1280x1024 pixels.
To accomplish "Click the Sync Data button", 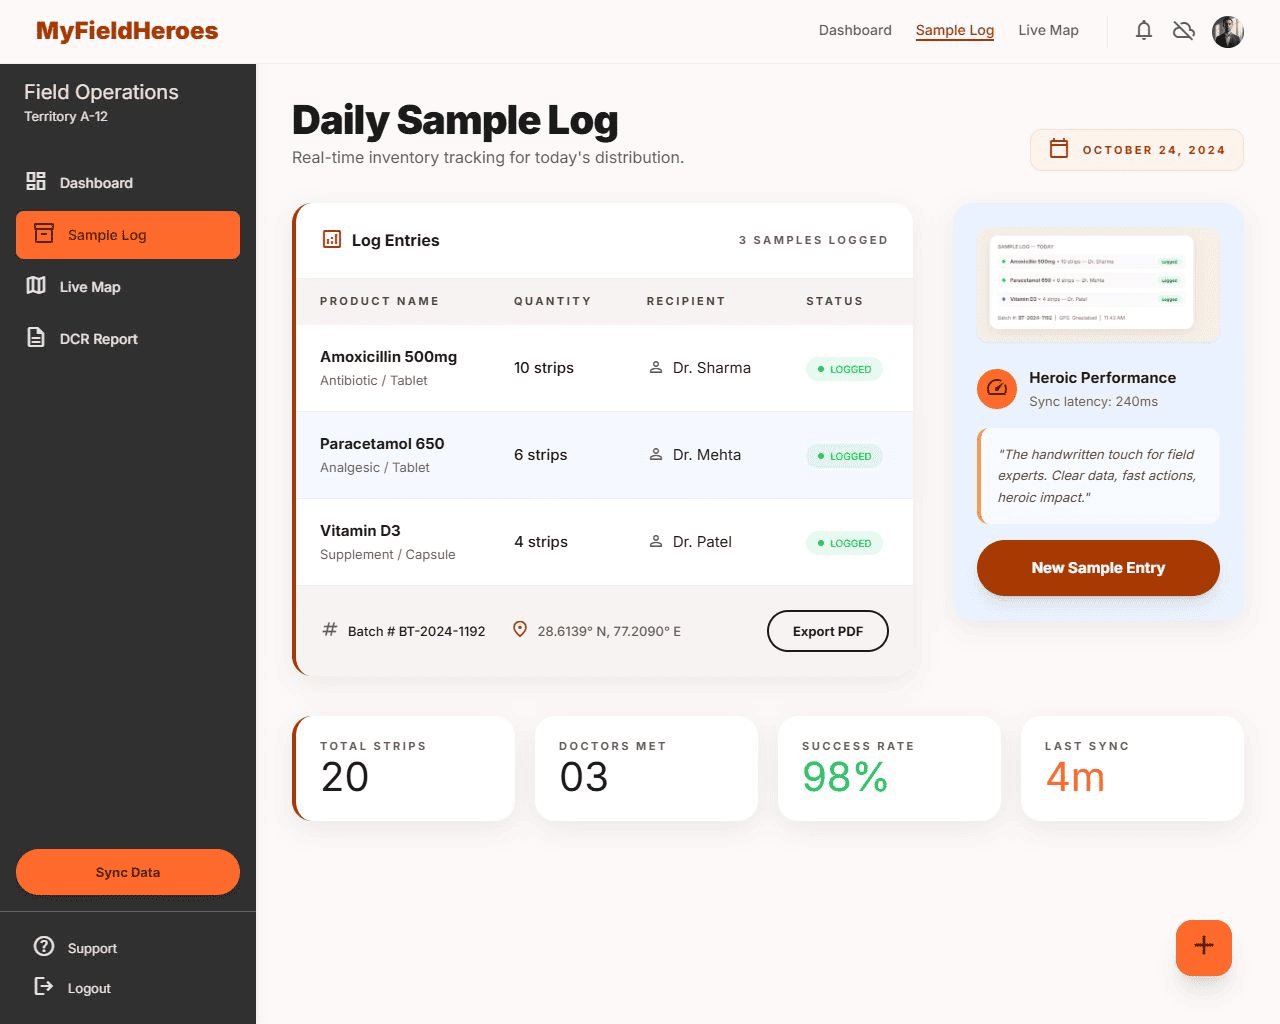I will (128, 872).
